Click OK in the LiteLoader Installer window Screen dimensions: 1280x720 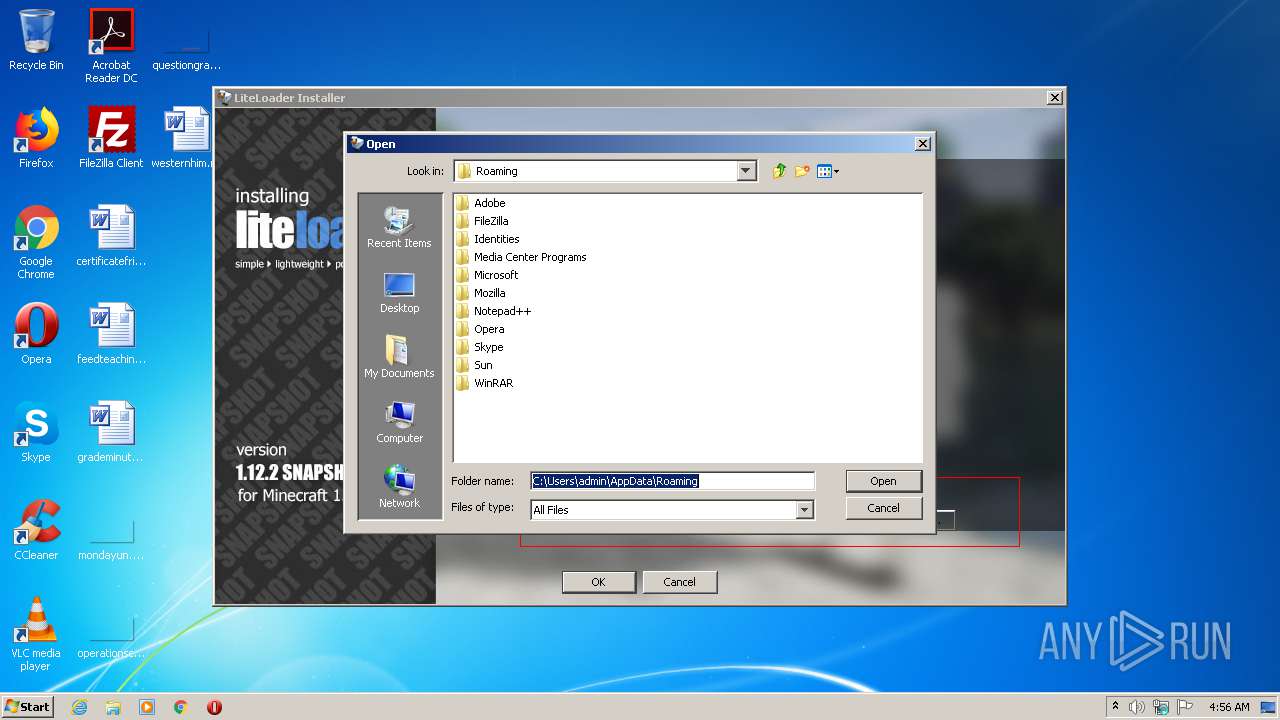pos(598,582)
